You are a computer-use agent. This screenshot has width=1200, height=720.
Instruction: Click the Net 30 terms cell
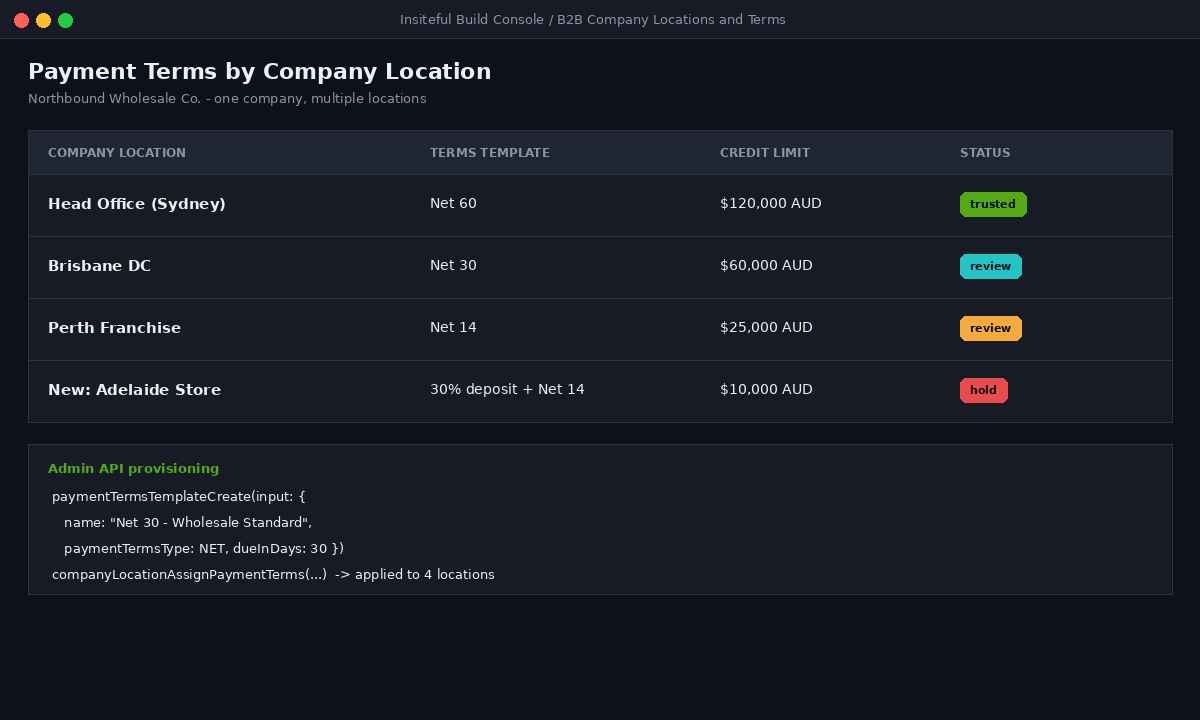pos(453,266)
